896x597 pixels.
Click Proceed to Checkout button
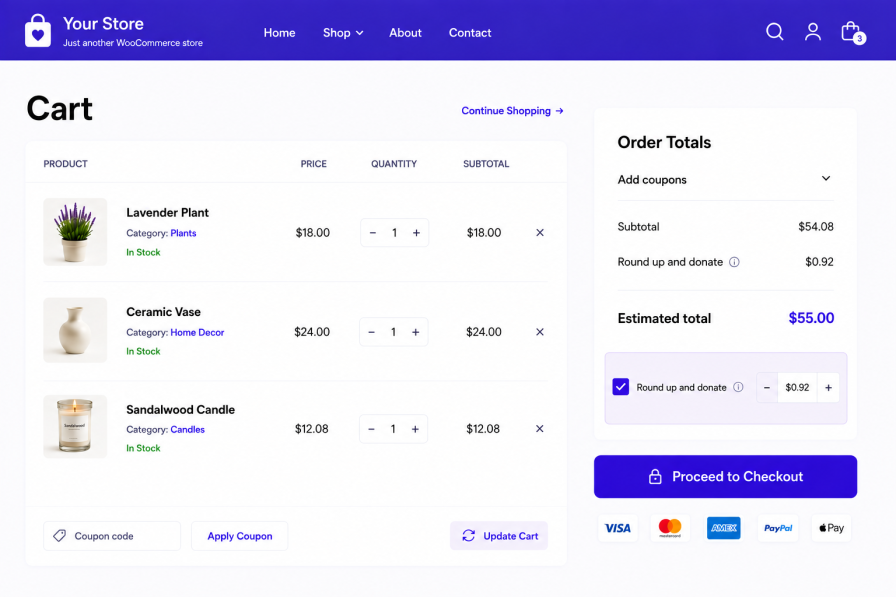(x=725, y=476)
